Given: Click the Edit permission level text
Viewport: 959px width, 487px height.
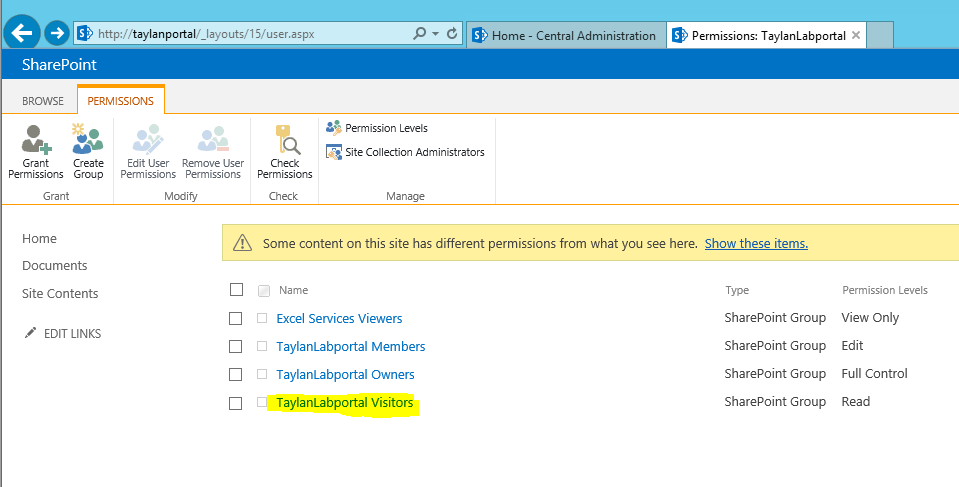Looking at the screenshot, I should click(x=853, y=346).
